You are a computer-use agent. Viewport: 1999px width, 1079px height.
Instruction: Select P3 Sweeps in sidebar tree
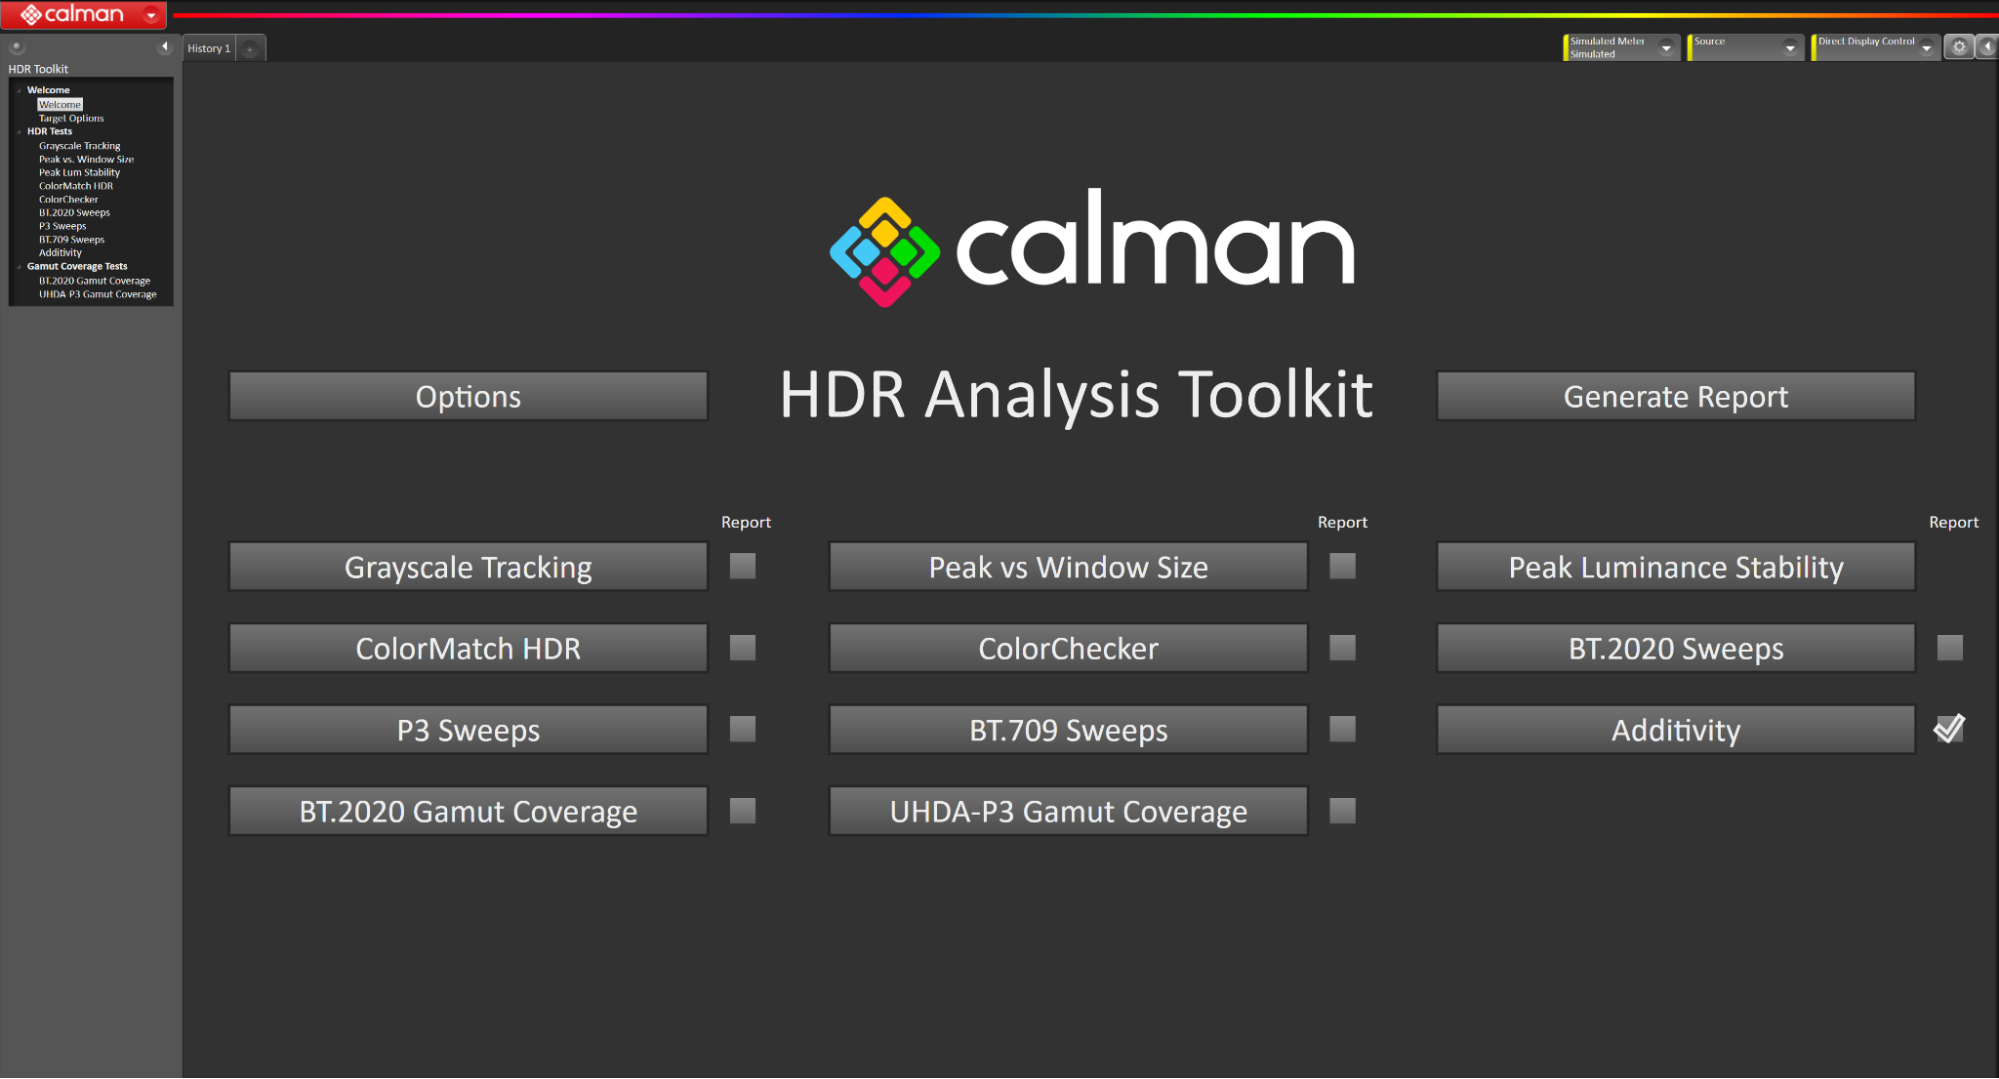(63, 226)
